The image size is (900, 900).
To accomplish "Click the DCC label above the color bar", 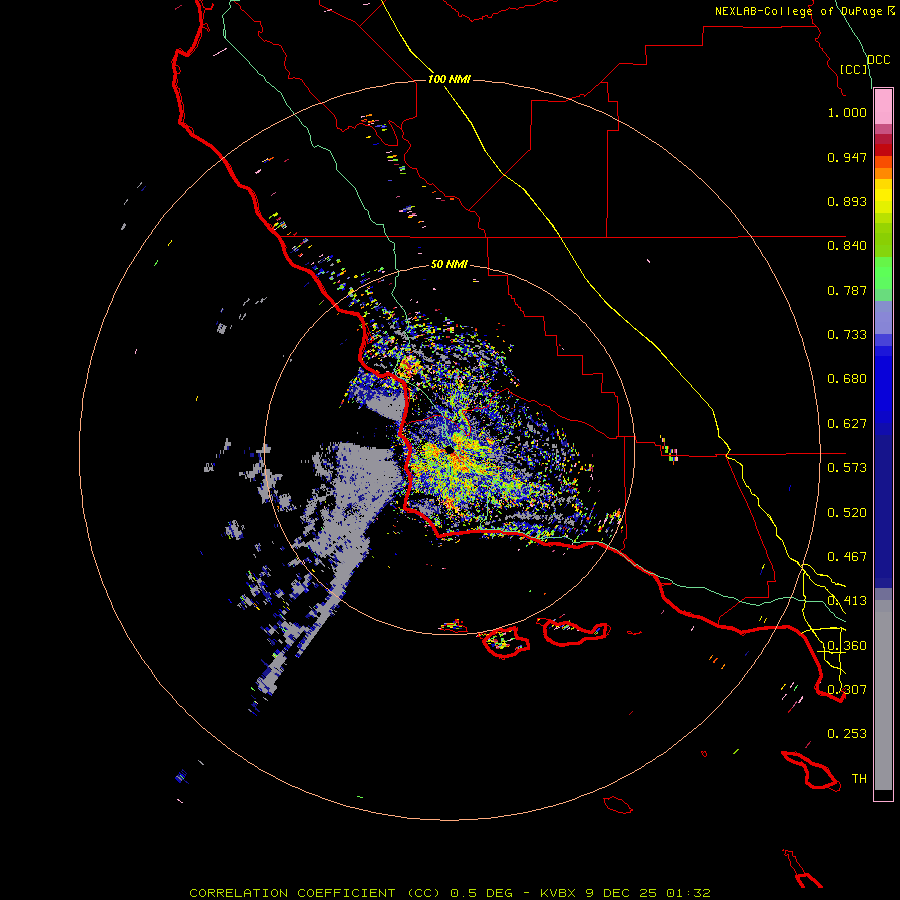I will click(x=878, y=60).
